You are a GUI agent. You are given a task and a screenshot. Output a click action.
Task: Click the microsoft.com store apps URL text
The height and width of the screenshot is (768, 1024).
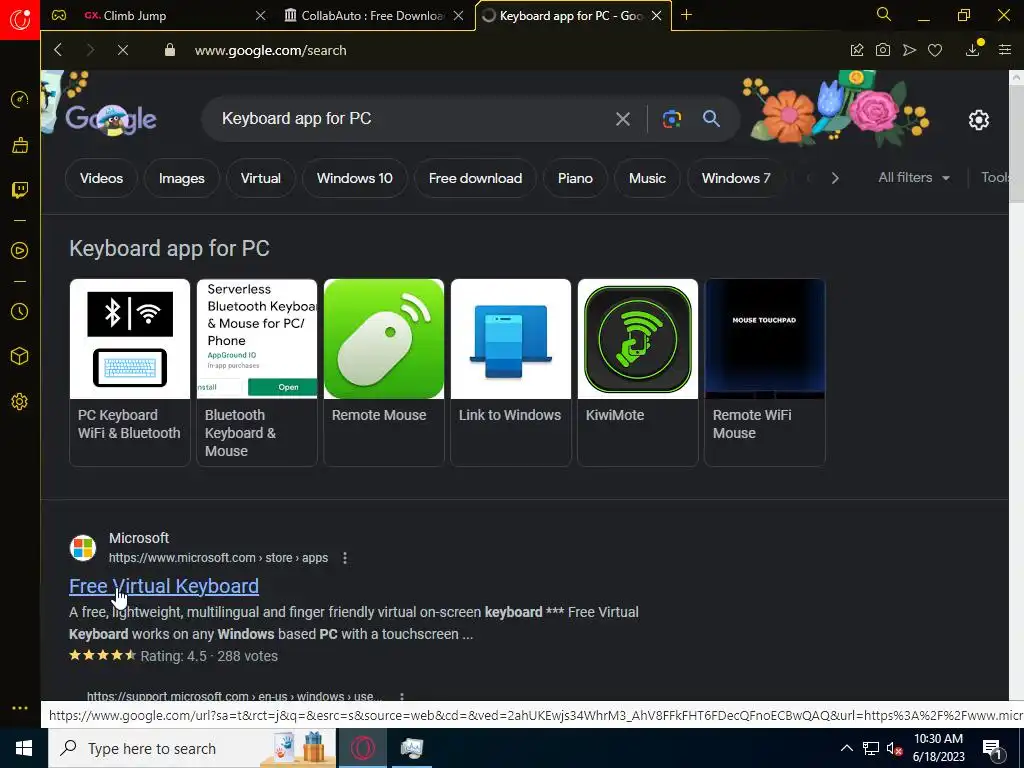[218, 558]
